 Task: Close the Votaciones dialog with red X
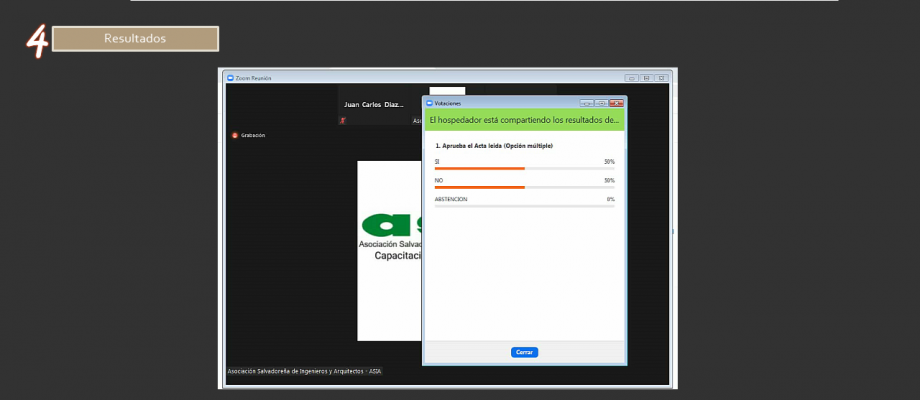pyautogui.click(x=616, y=103)
